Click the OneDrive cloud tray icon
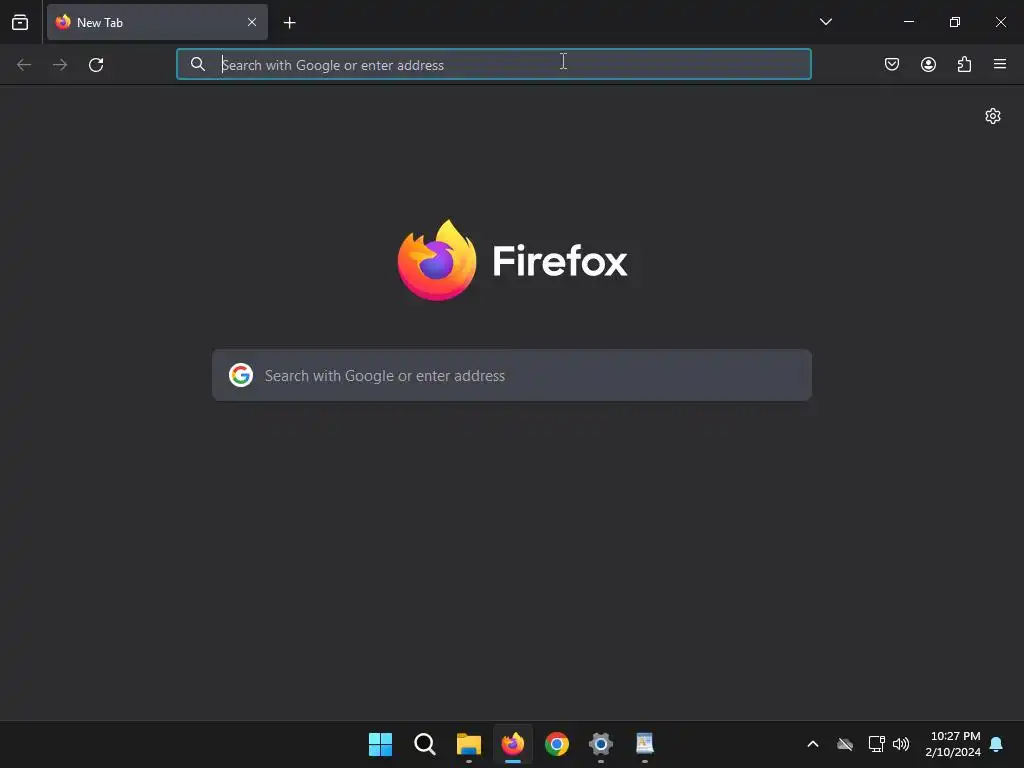The image size is (1024, 768). [845, 744]
